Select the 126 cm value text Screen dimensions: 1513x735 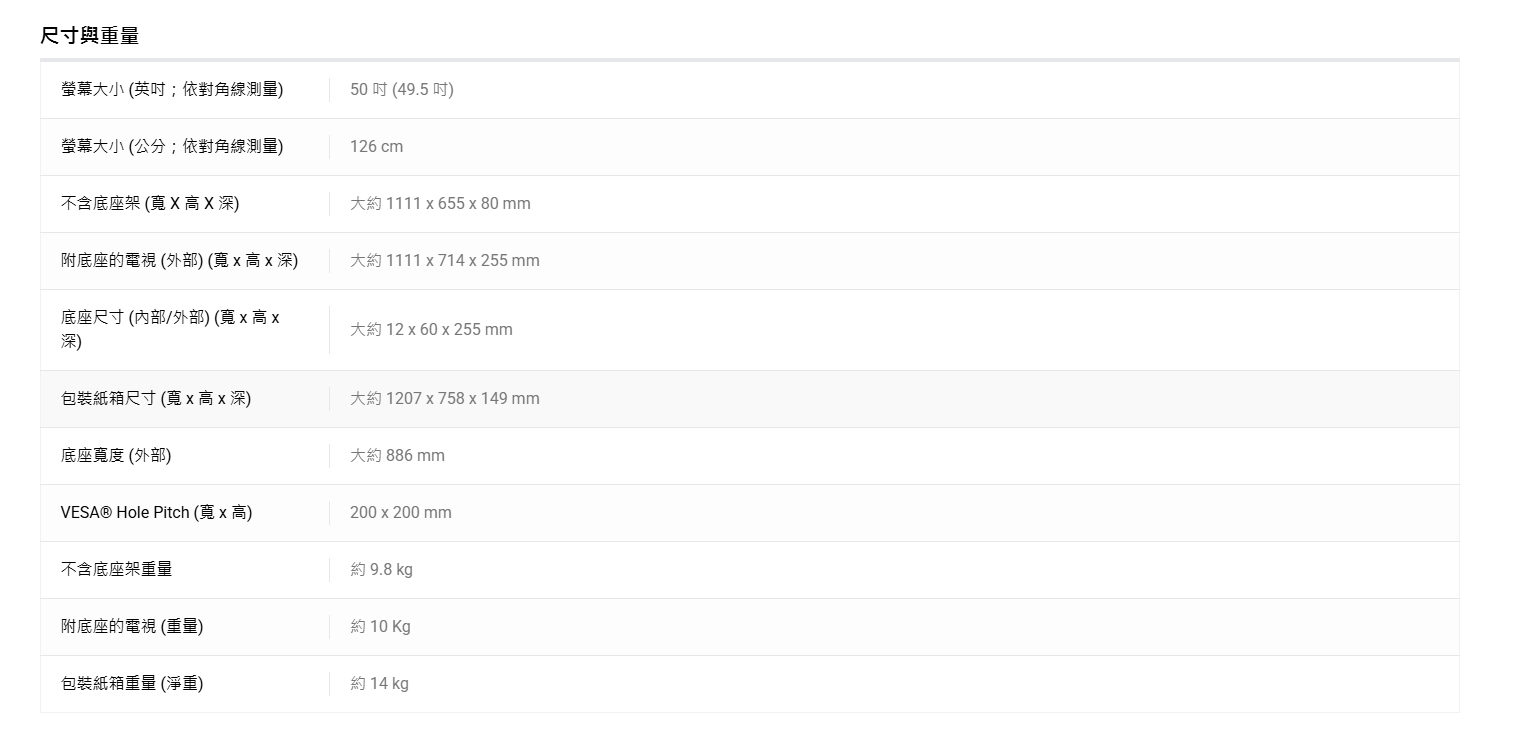click(376, 146)
